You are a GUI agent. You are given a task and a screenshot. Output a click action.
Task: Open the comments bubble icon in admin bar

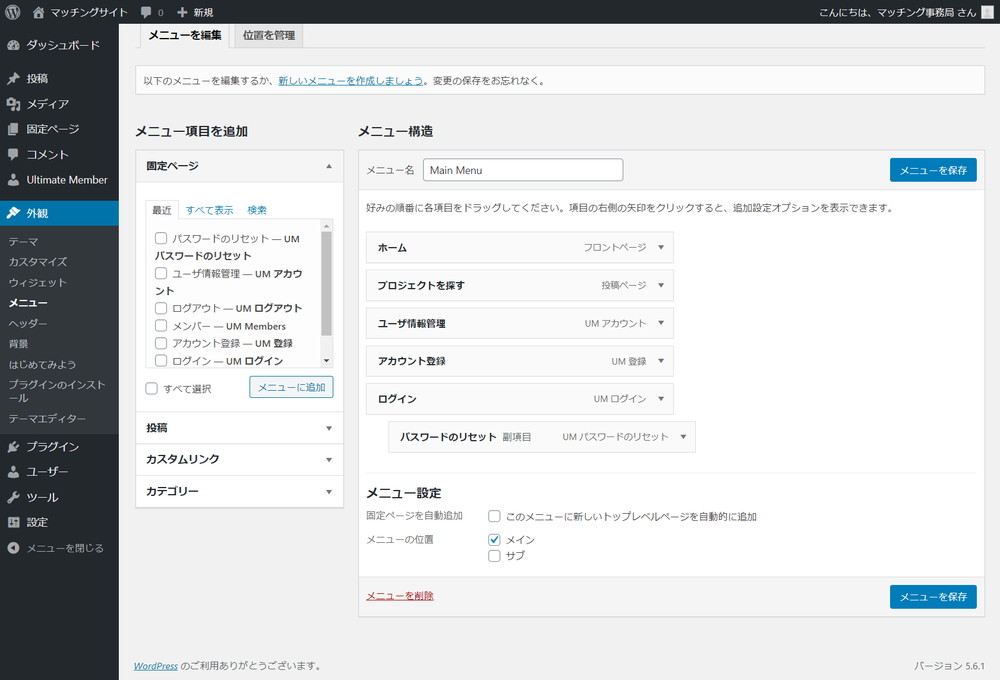pos(146,12)
